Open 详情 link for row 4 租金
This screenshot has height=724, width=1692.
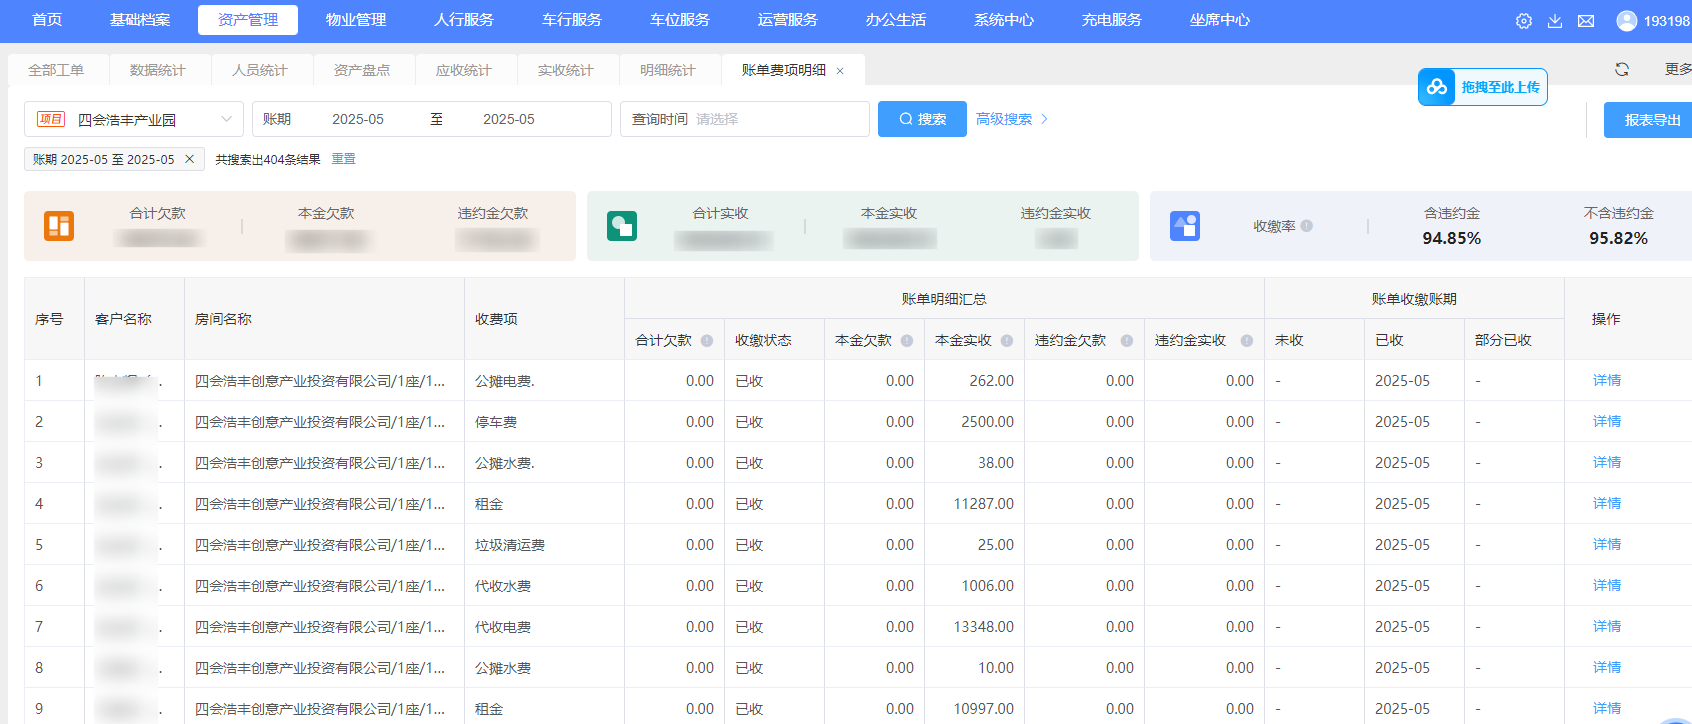[1607, 504]
